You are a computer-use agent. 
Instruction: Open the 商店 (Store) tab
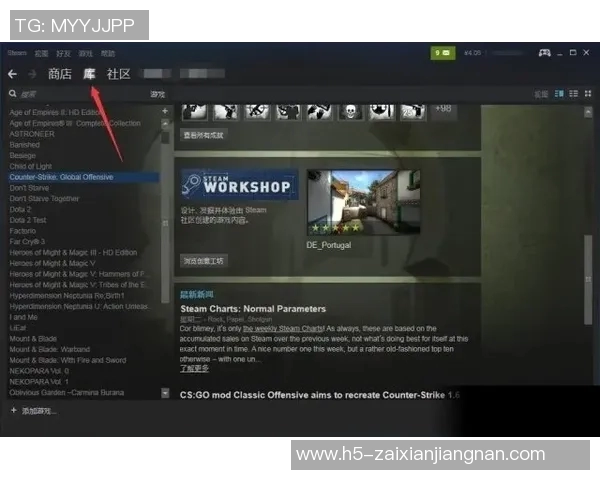coord(60,74)
